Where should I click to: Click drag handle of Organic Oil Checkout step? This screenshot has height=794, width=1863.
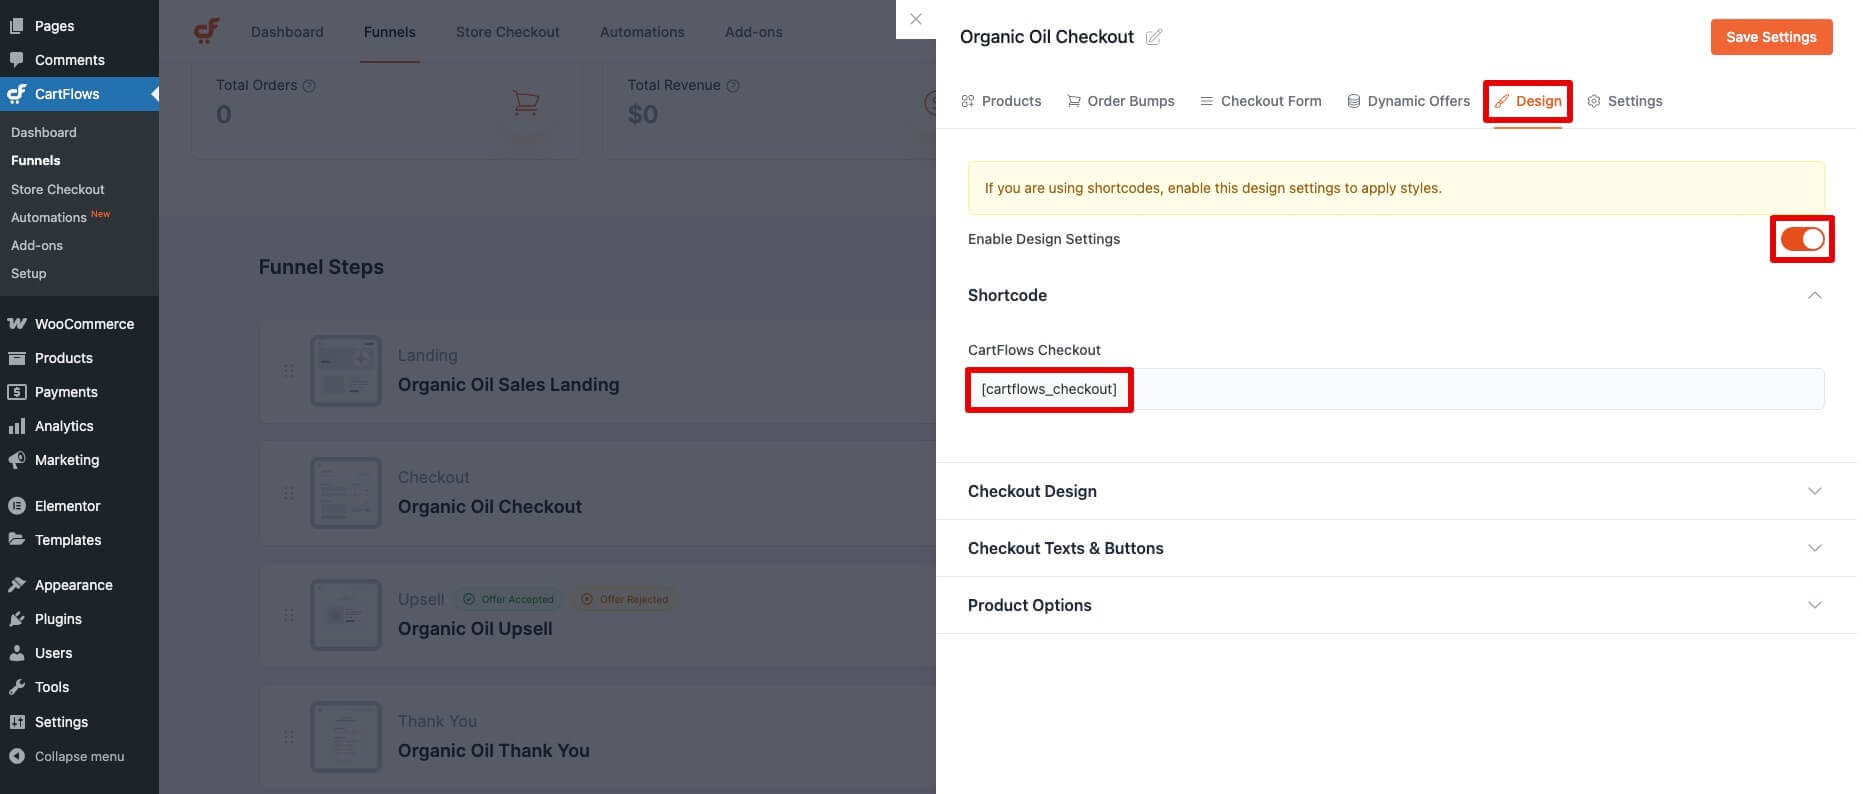coord(288,493)
